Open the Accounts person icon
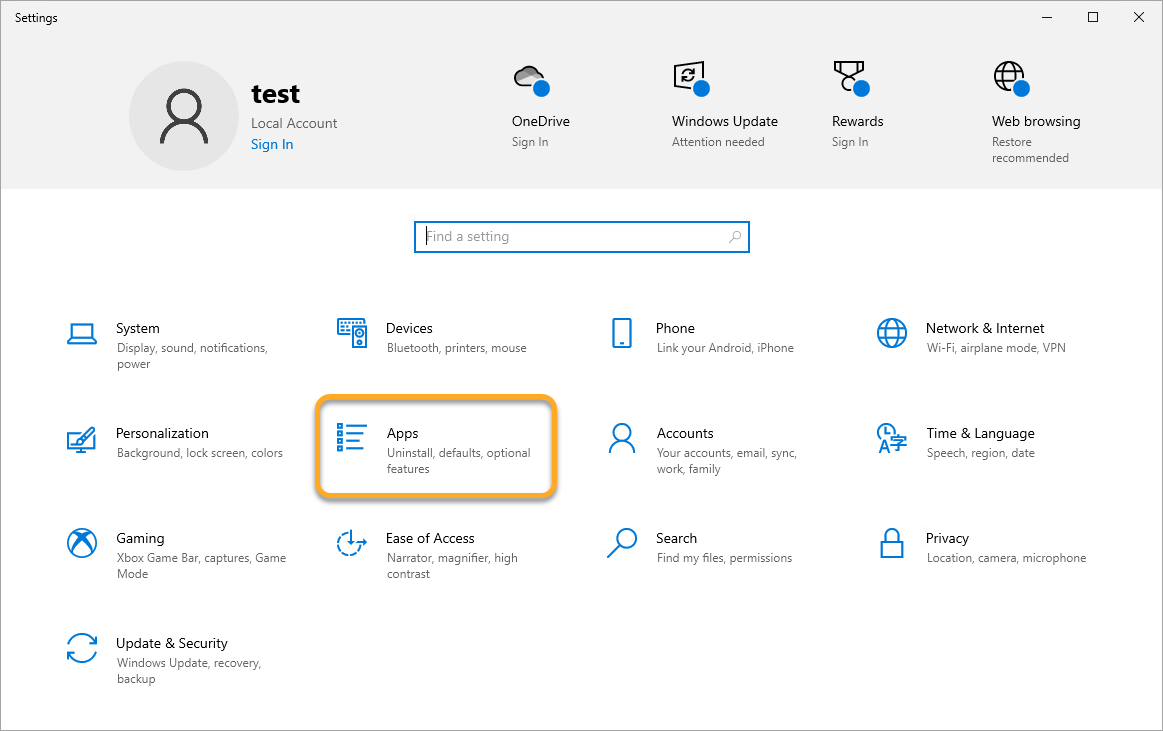 622,438
